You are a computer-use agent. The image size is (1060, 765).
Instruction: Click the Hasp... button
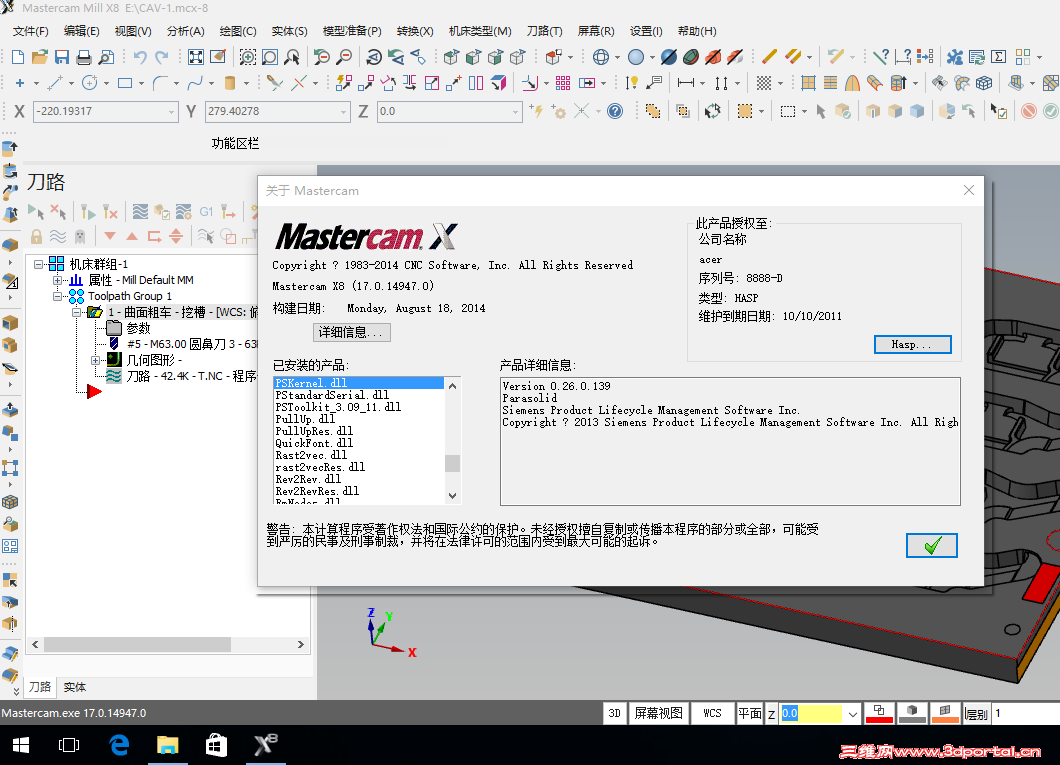click(x=912, y=345)
